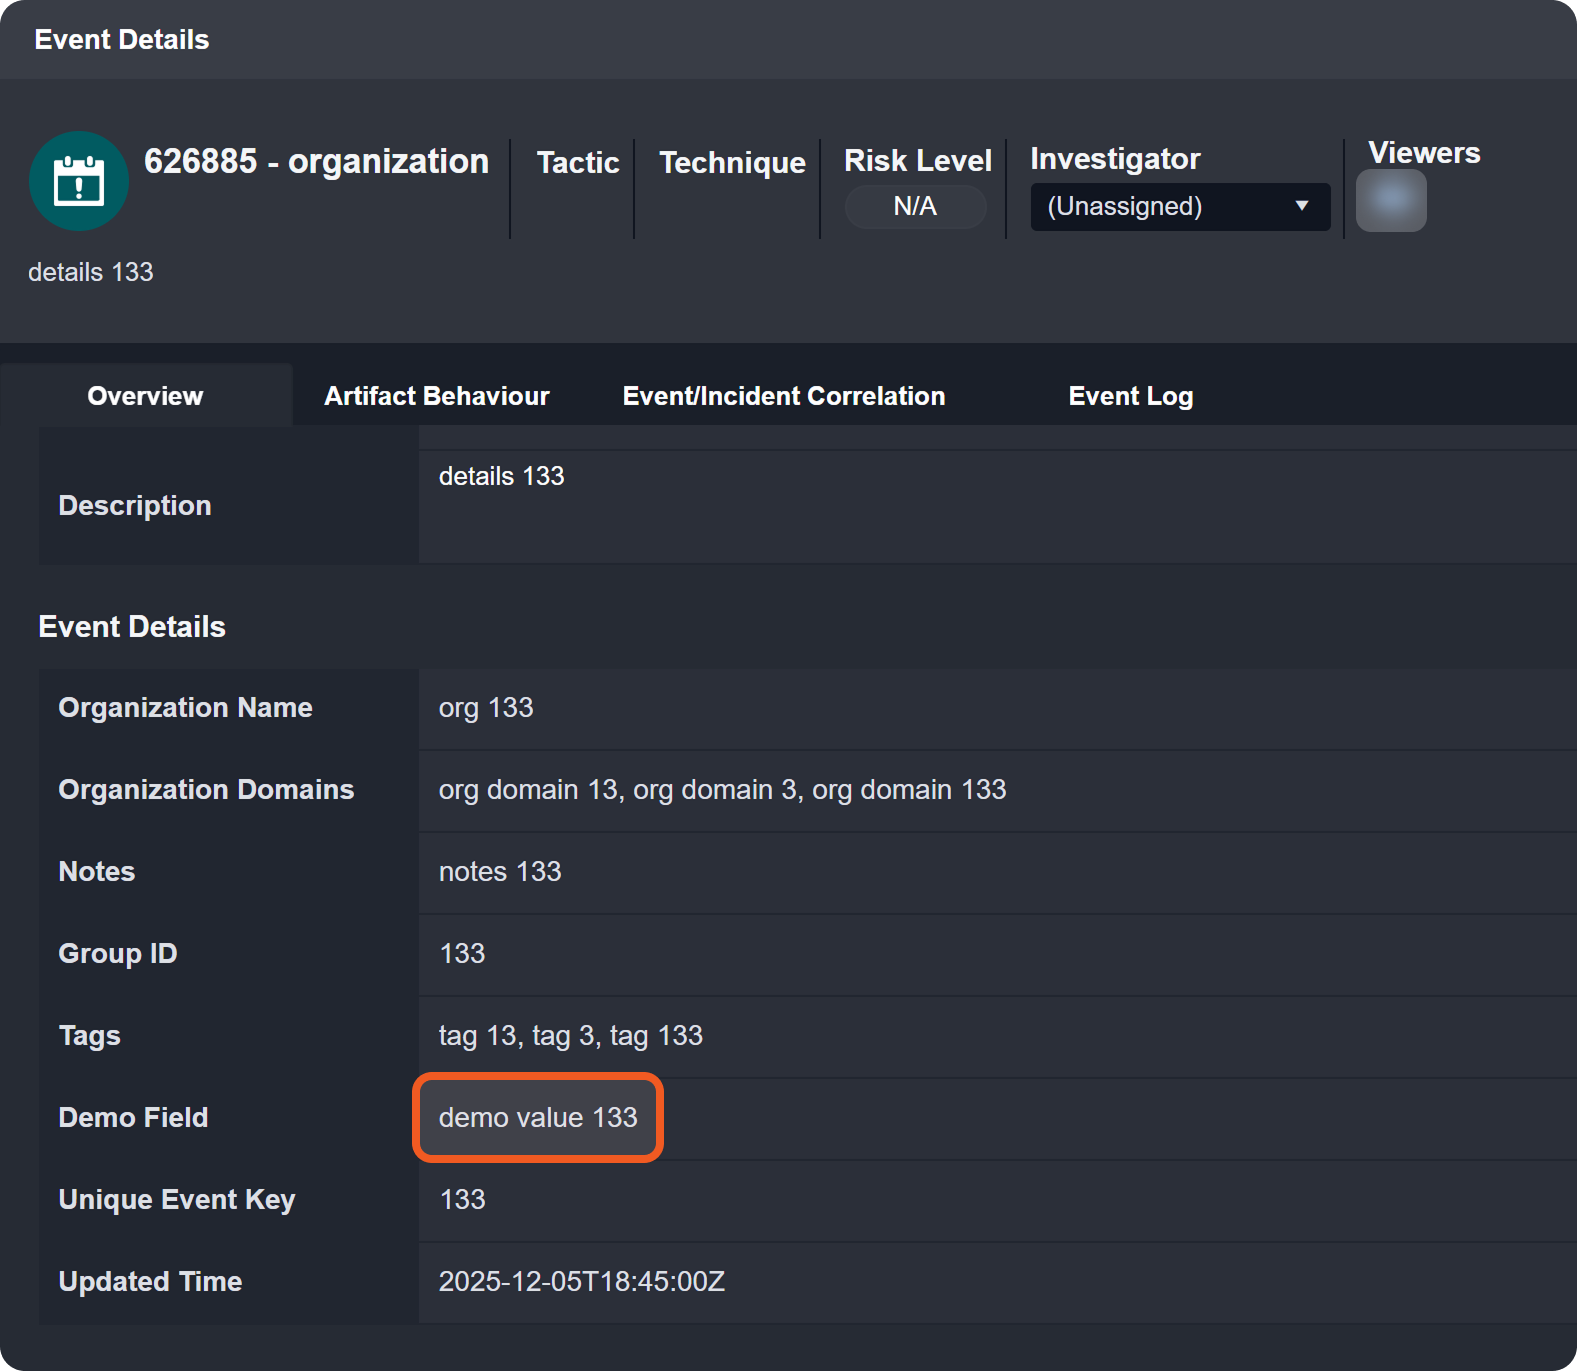
Task: Switch to the Overview tab
Action: (x=146, y=396)
